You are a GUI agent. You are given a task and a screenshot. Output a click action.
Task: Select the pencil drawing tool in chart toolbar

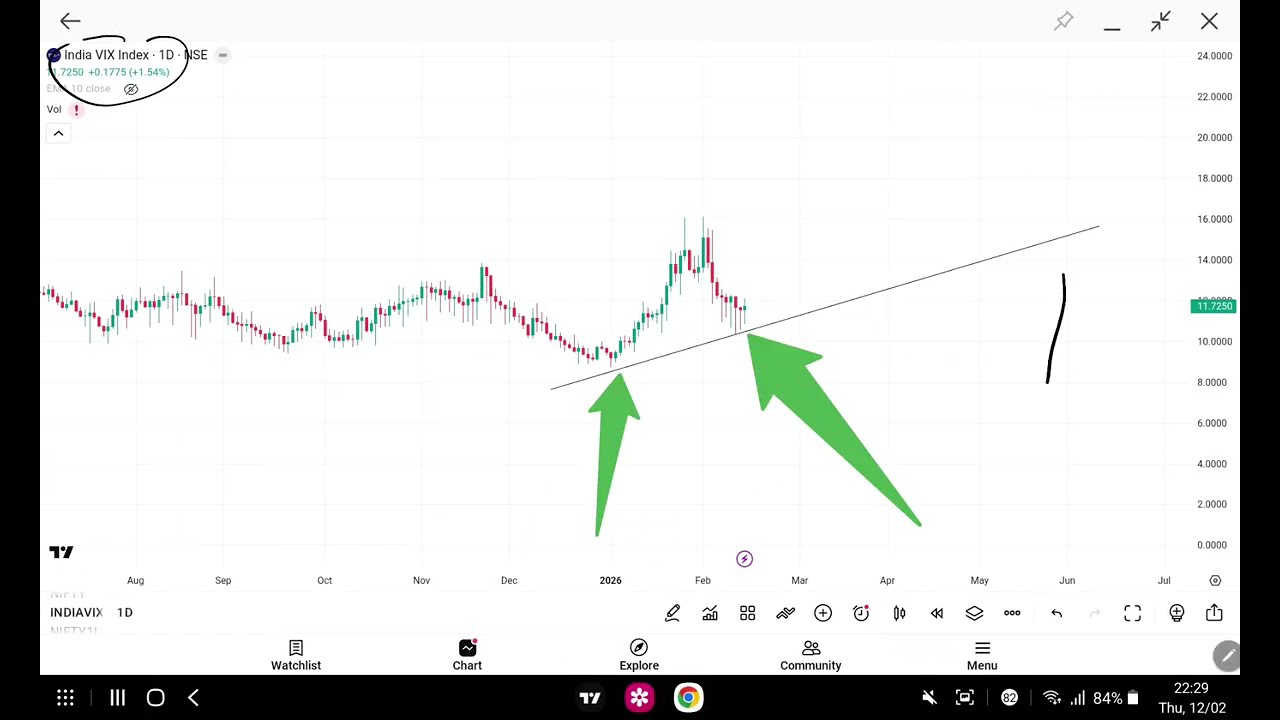pos(672,613)
